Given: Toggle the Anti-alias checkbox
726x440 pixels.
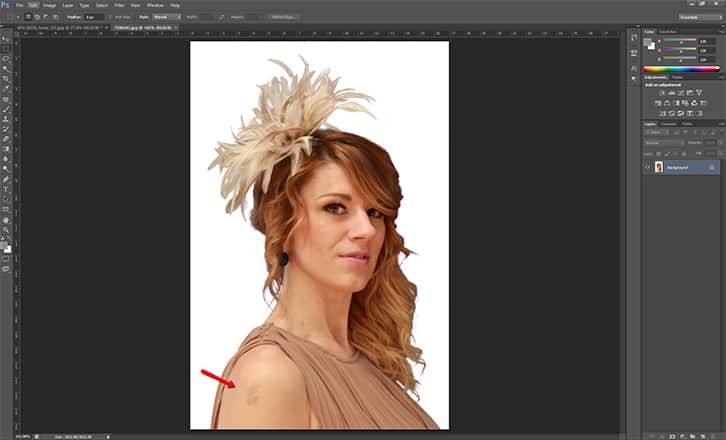Looking at the screenshot, I should coord(110,17).
